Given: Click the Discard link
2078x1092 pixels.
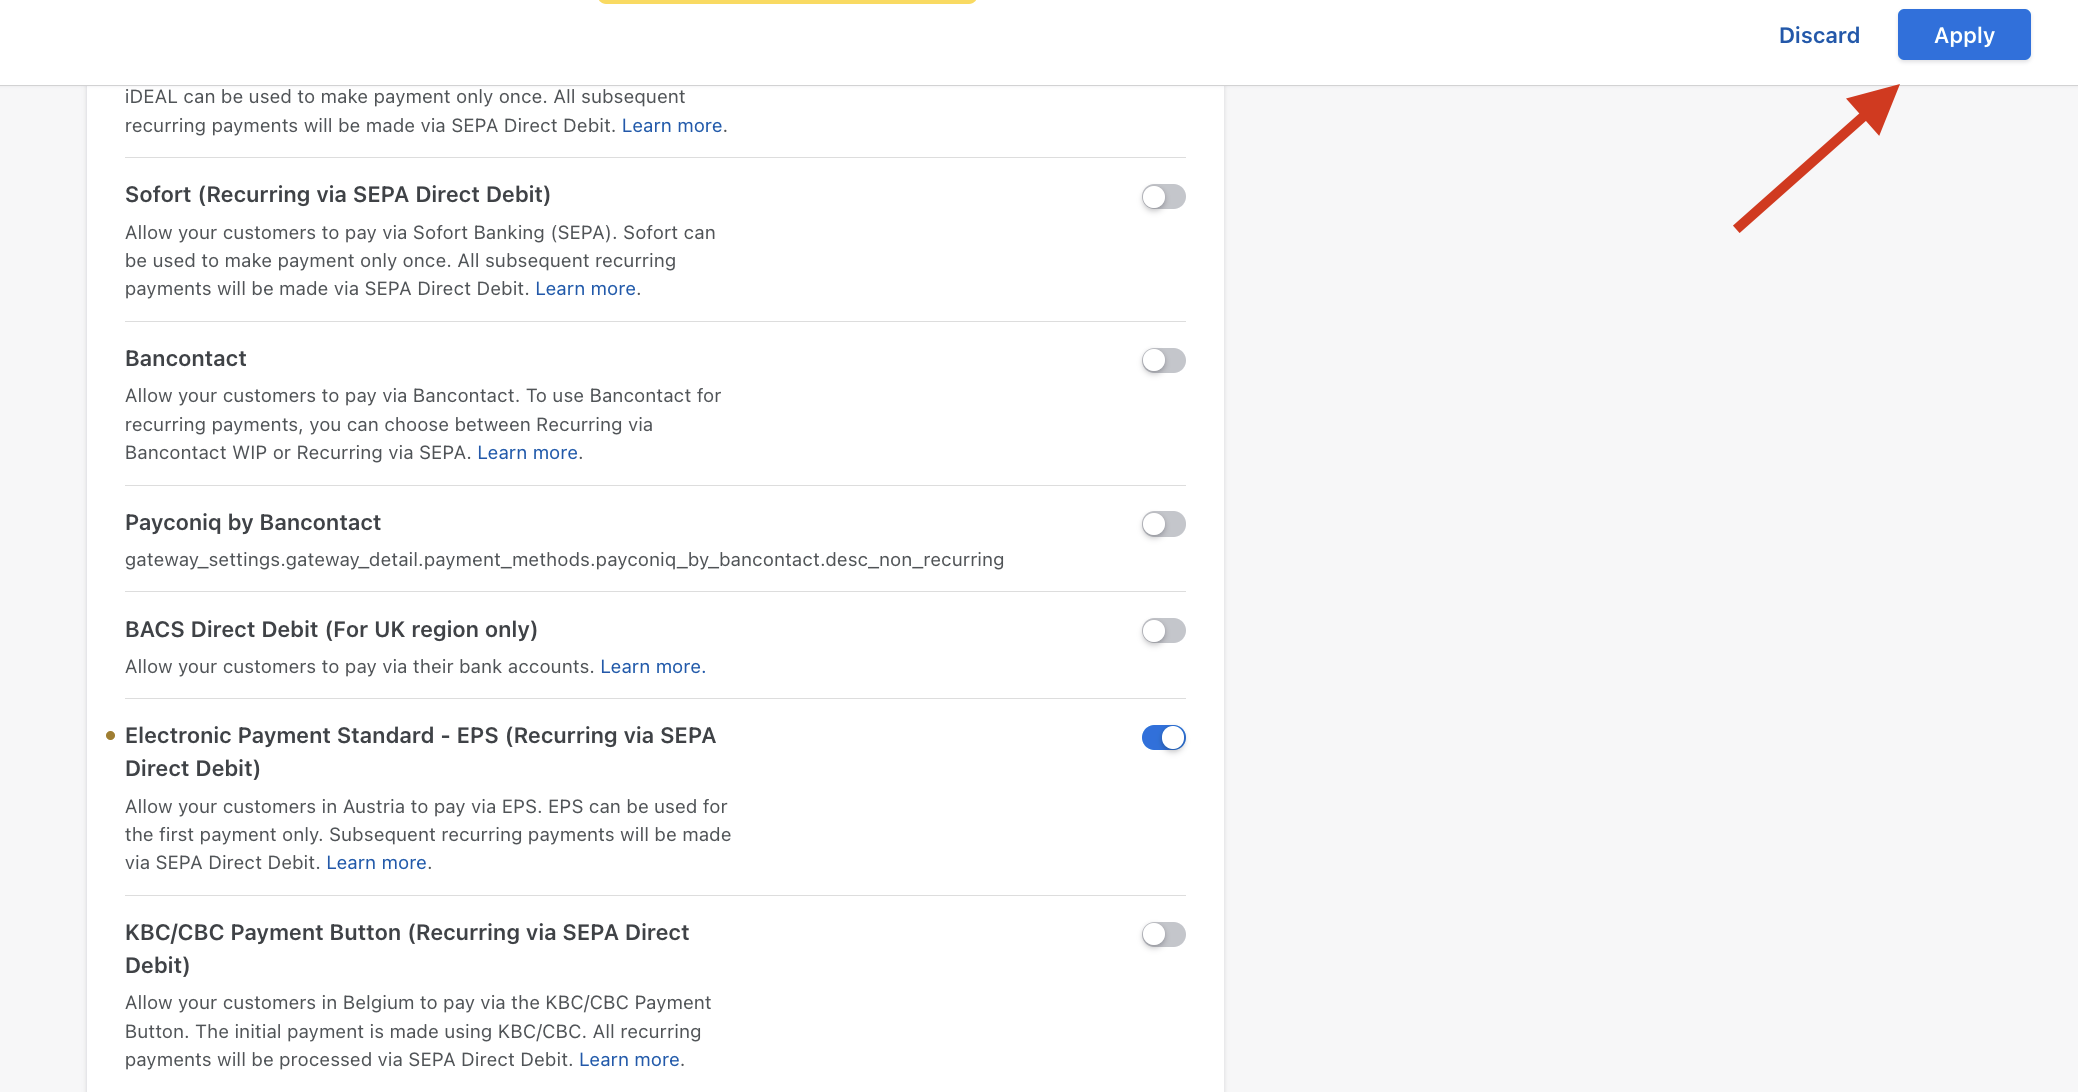Looking at the screenshot, I should click(x=1818, y=35).
